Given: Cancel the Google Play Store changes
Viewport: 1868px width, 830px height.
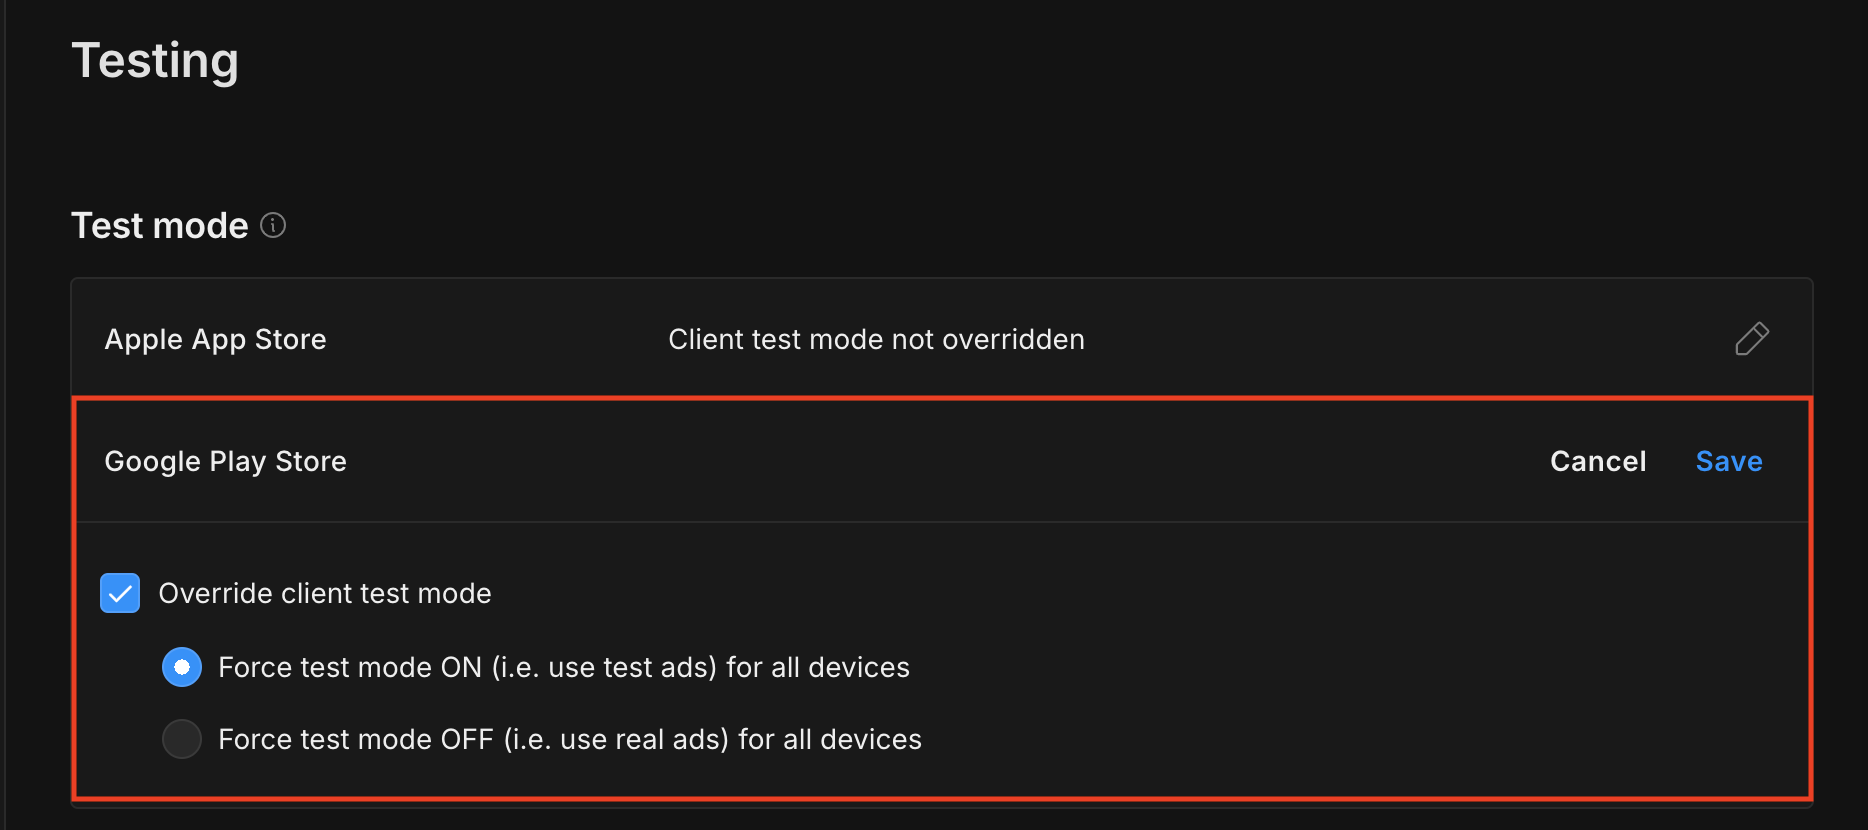Looking at the screenshot, I should coord(1597,461).
